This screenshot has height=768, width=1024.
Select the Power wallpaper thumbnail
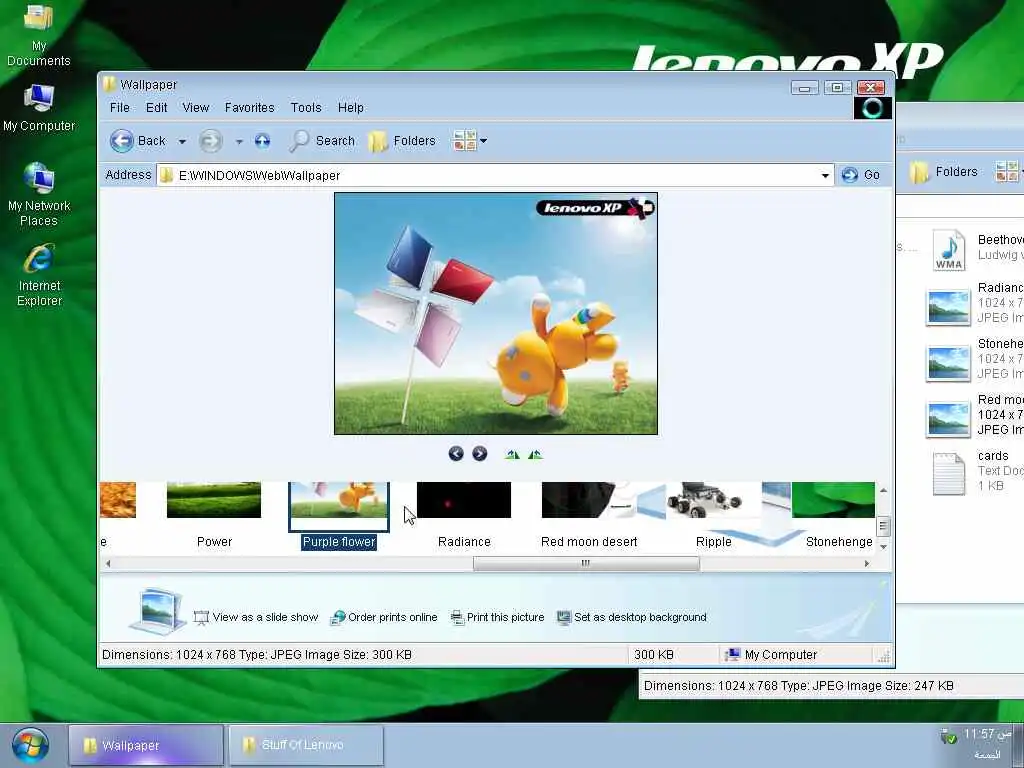pyautogui.click(x=214, y=500)
